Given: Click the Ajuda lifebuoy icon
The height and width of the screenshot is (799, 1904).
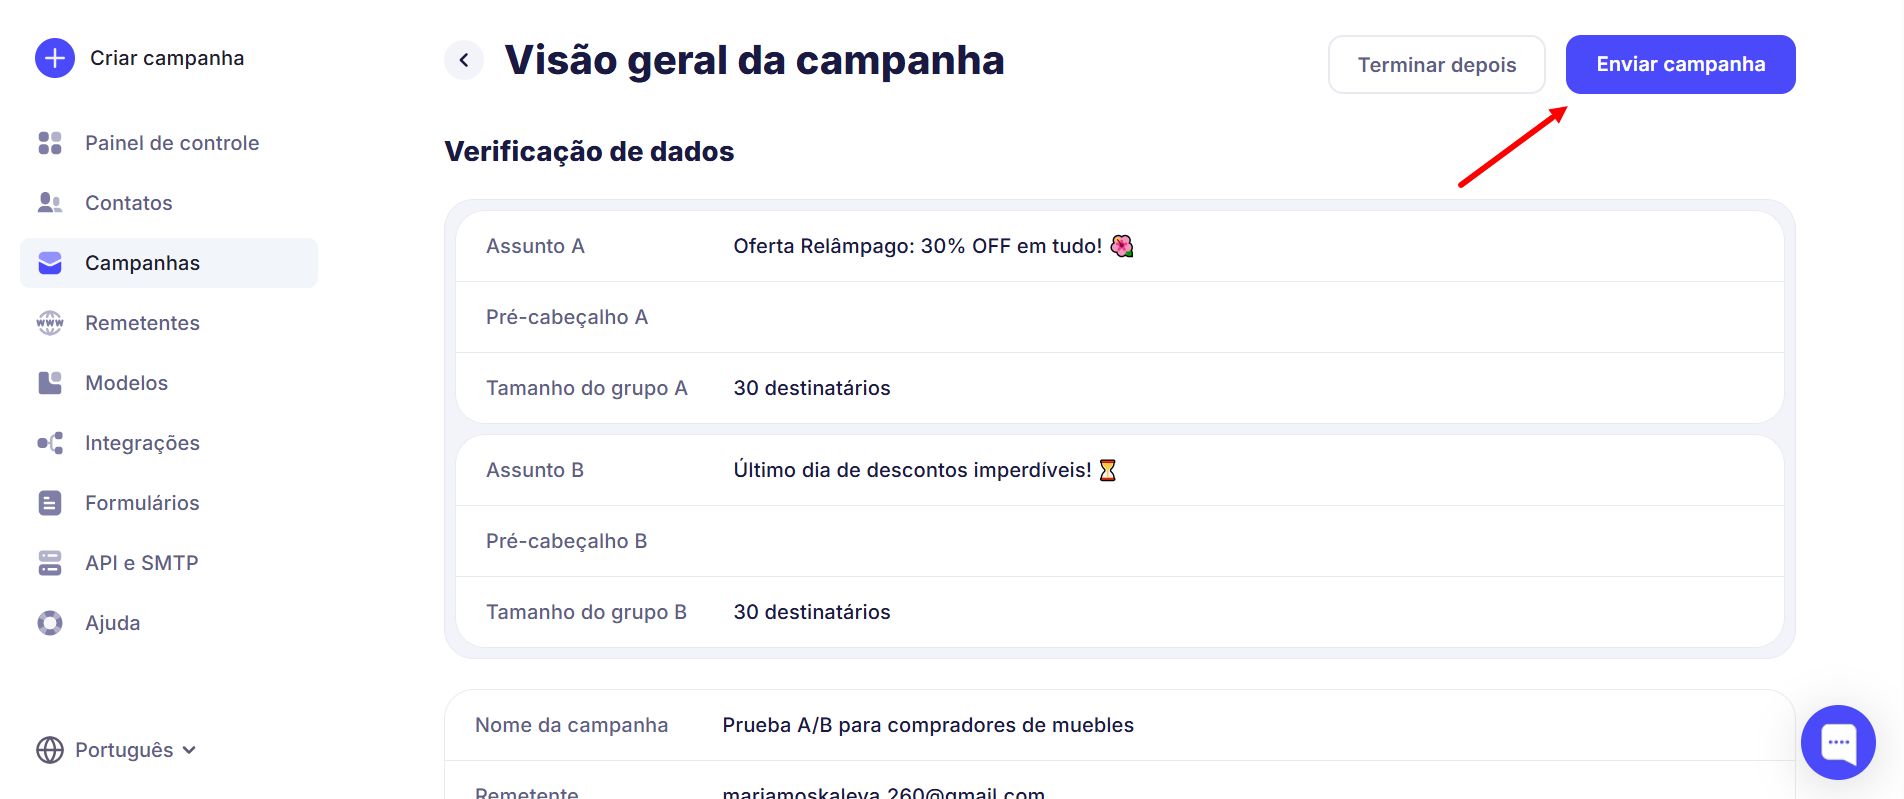Looking at the screenshot, I should (x=50, y=623).
